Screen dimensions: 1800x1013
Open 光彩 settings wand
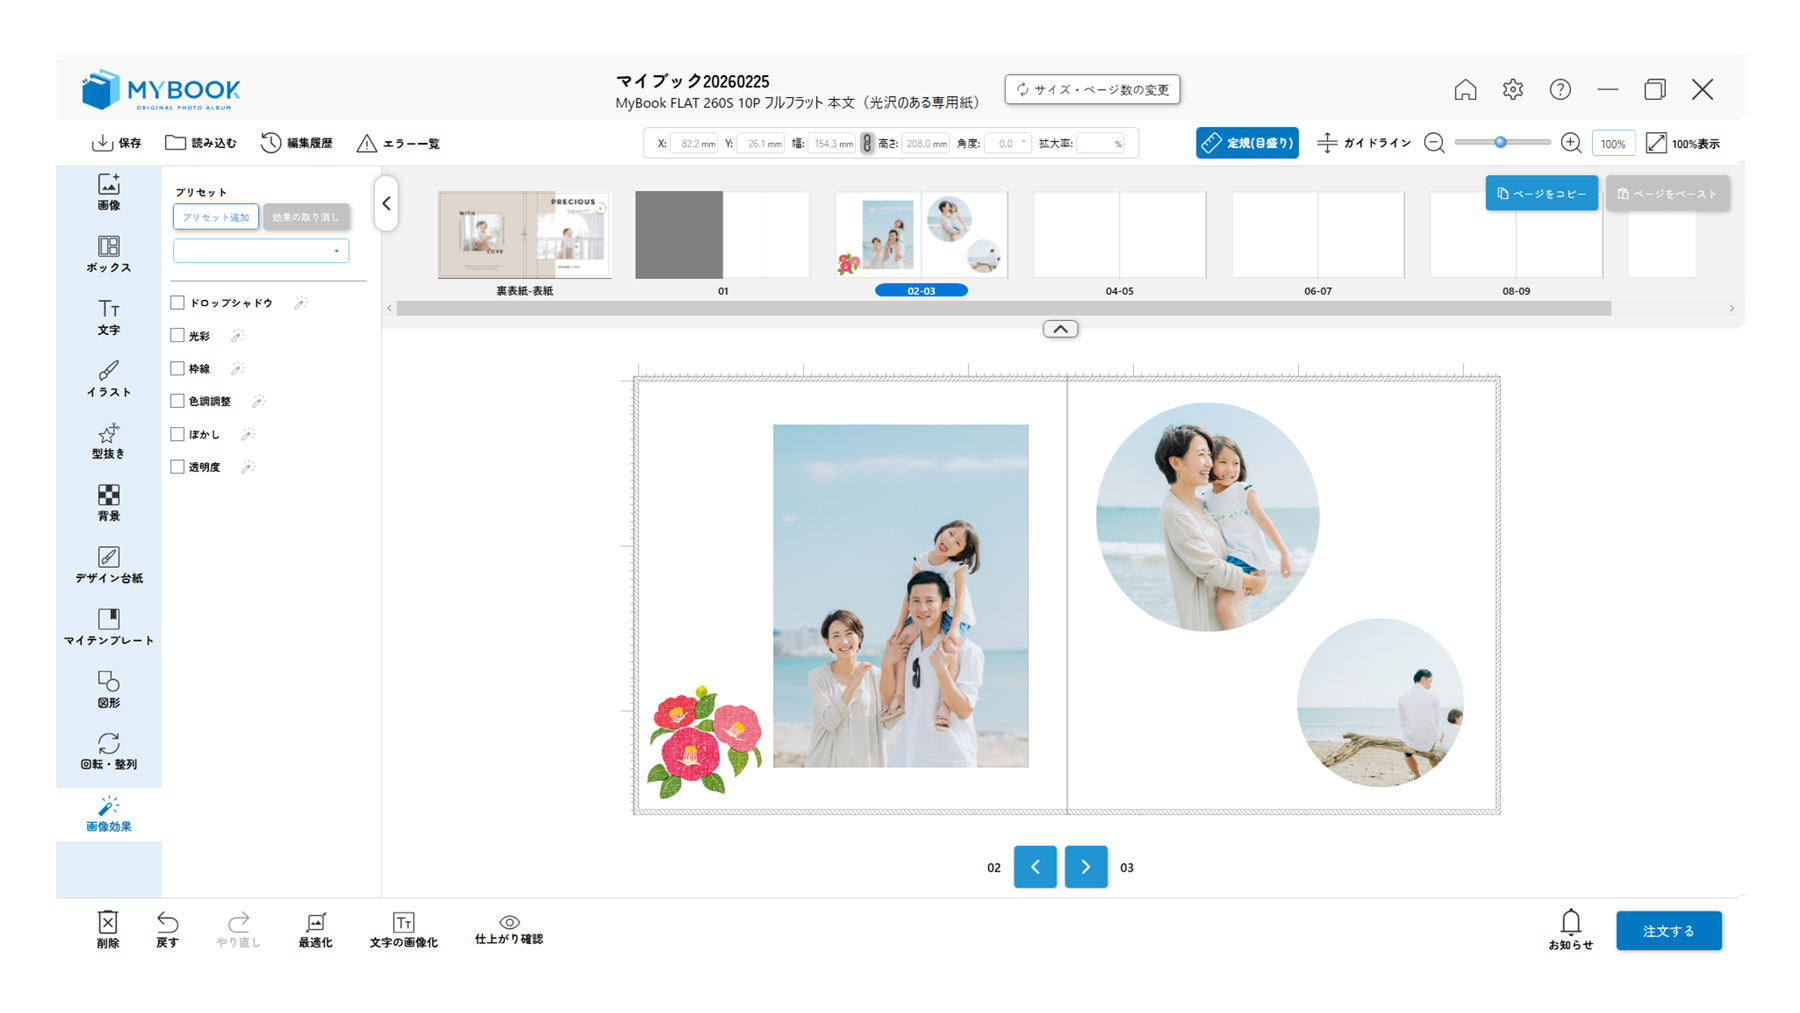pos(237,335)
